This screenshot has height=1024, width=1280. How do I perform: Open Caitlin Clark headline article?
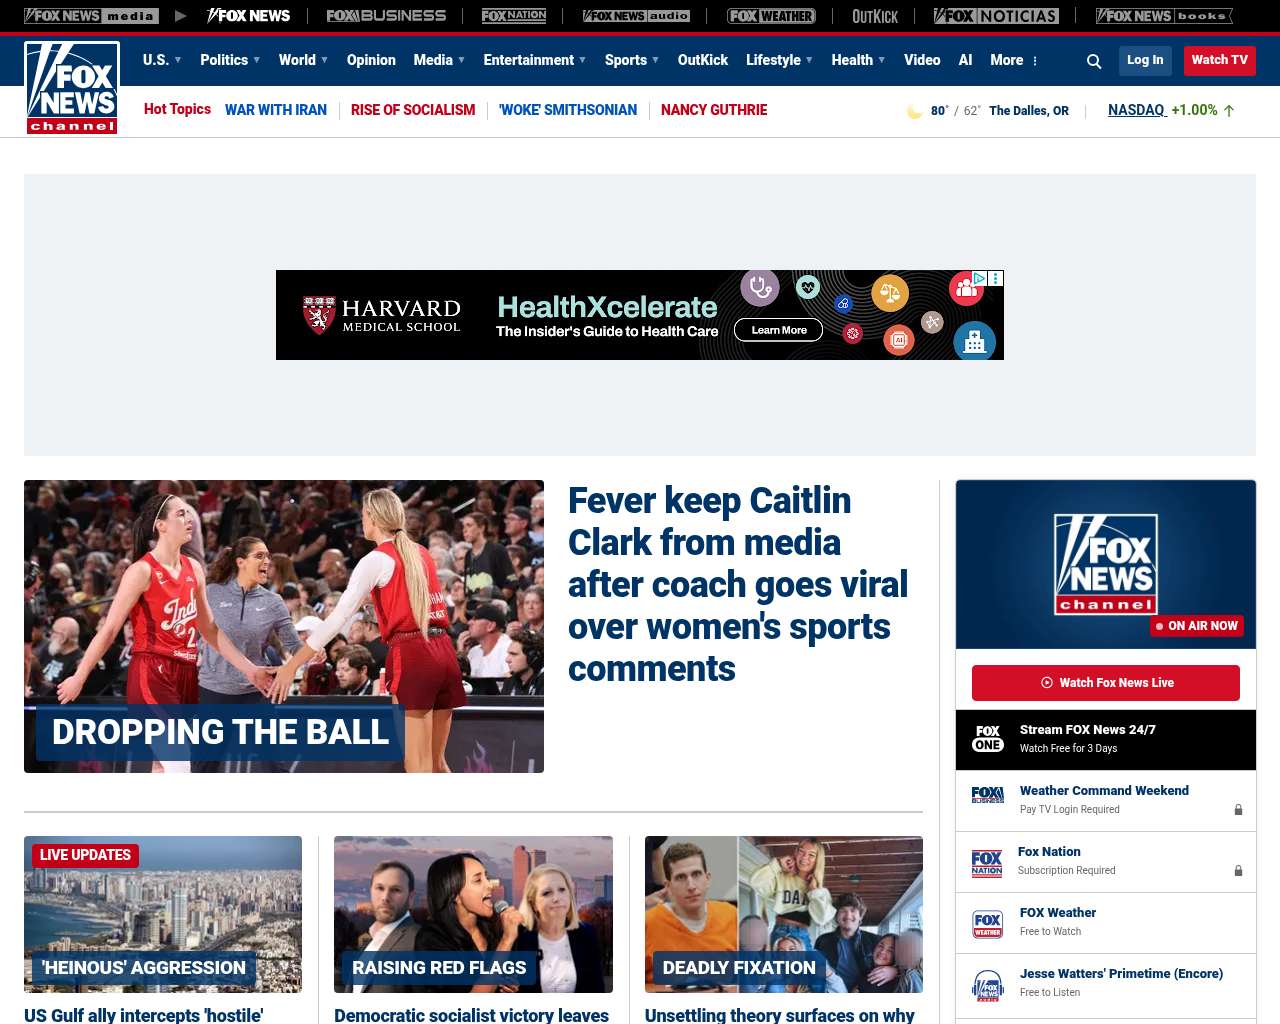(x=738, y=585)
